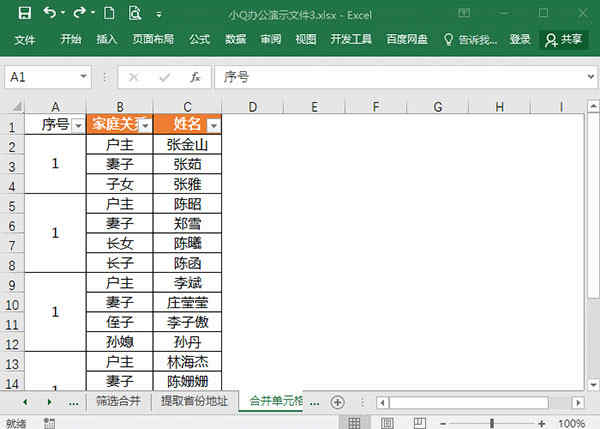Image resolution: width=600 pixels, height=429 pixels.
Task: Open the Customize Quick Access Toolbar arrow
Action: click(159, 15)
